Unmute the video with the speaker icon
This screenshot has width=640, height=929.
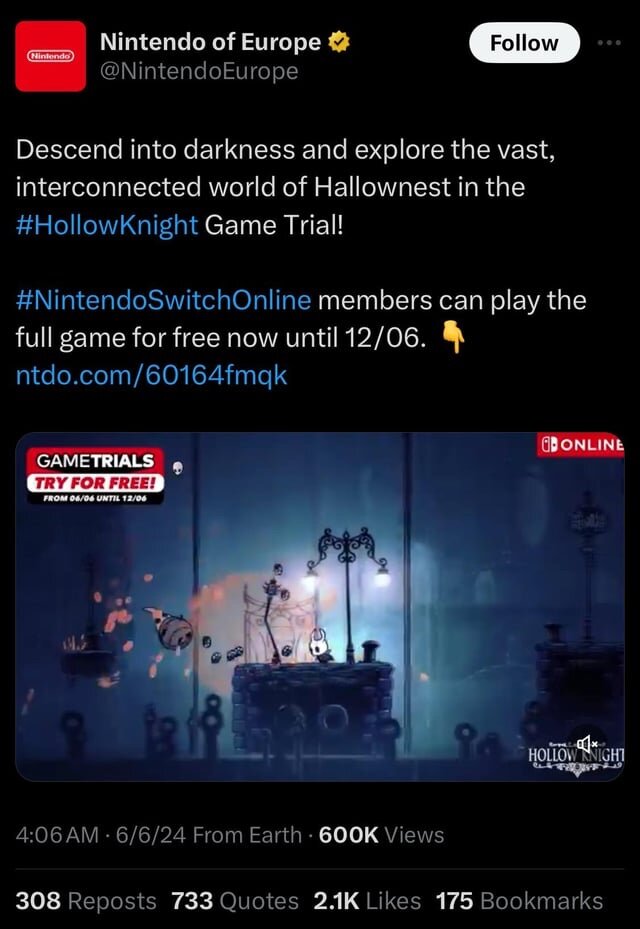coord(587,743)
